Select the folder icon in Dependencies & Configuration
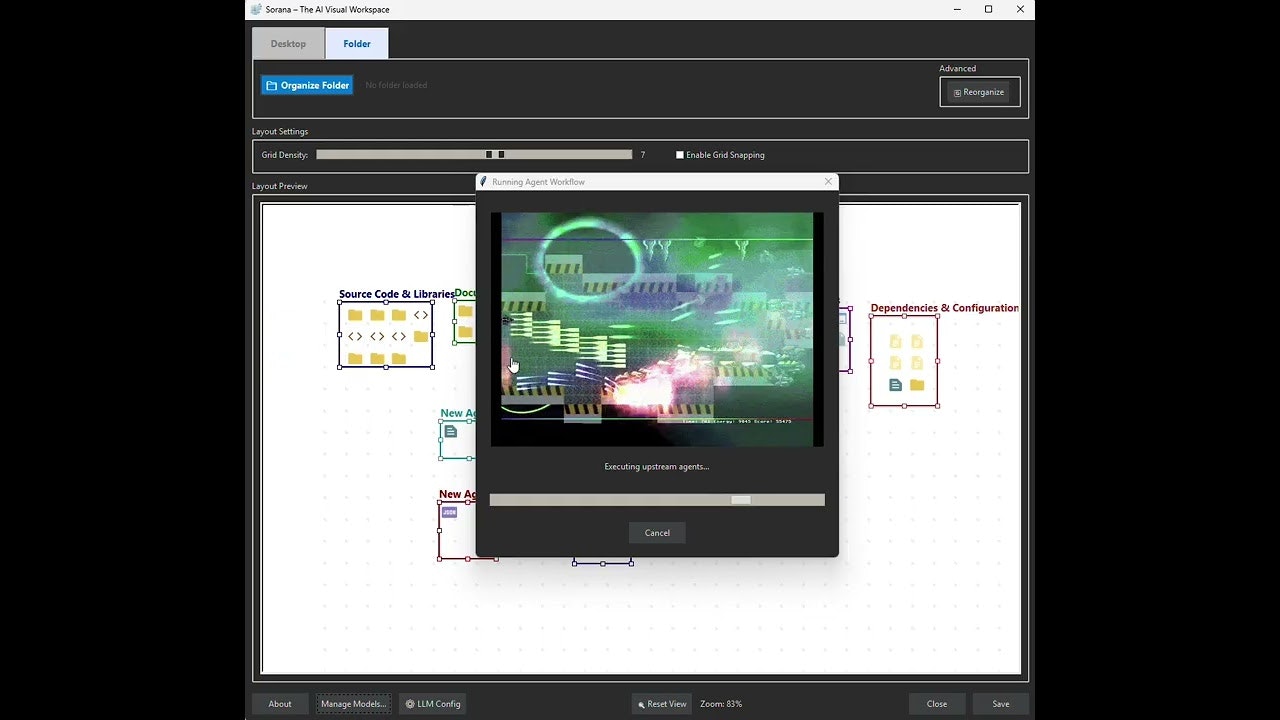 click(x=917, y=385)
